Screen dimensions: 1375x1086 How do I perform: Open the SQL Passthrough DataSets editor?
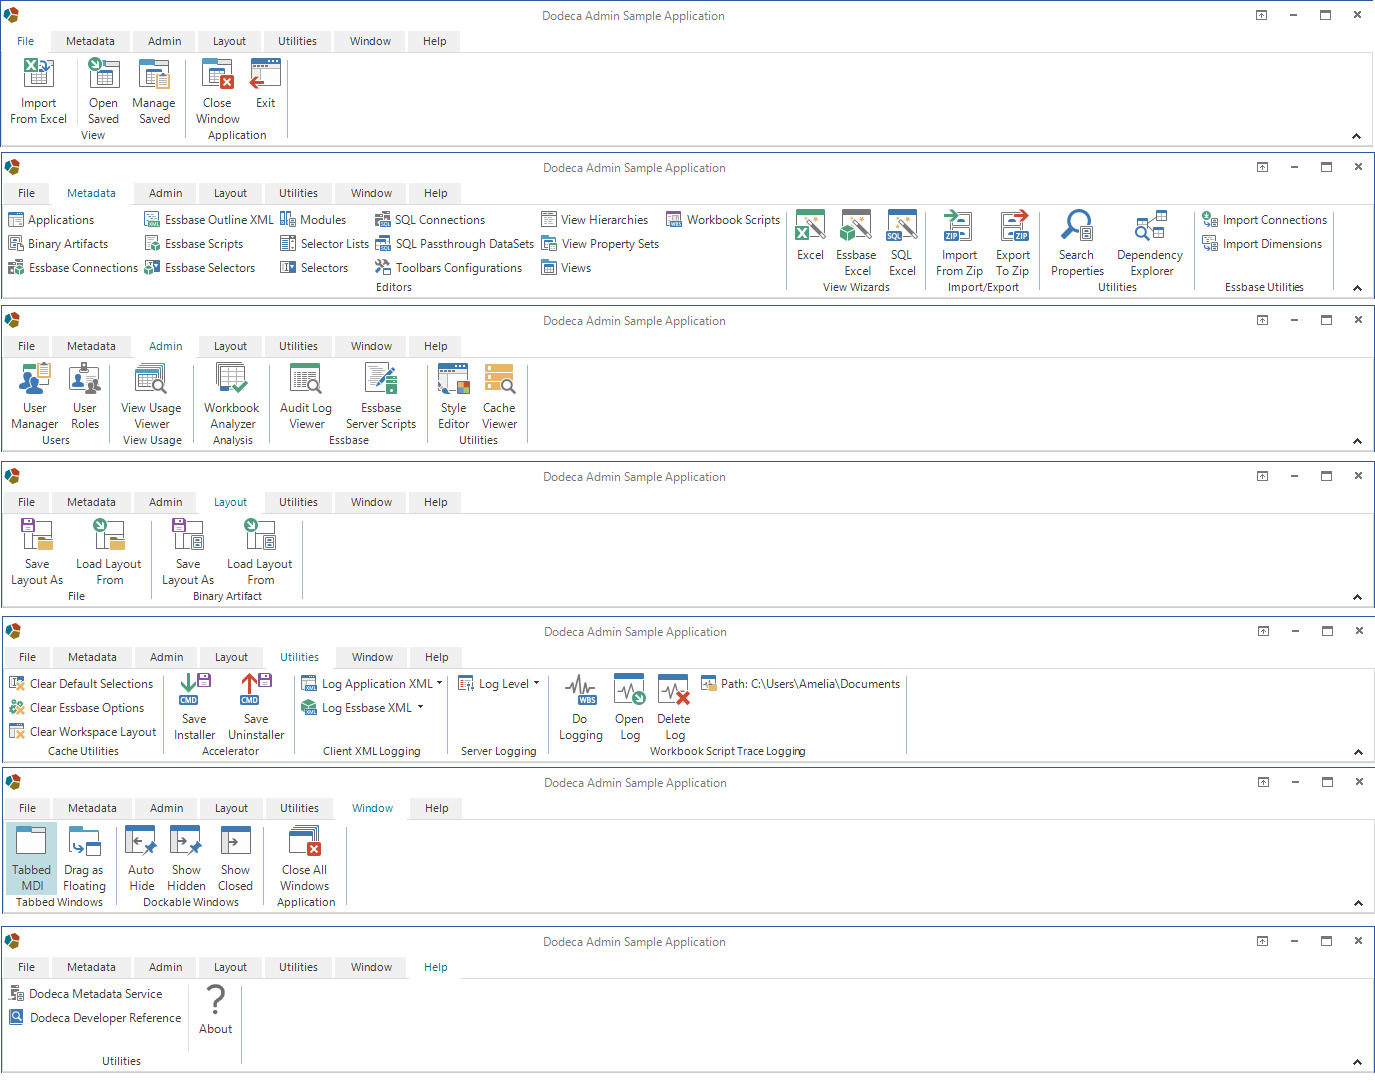[454, 244]
